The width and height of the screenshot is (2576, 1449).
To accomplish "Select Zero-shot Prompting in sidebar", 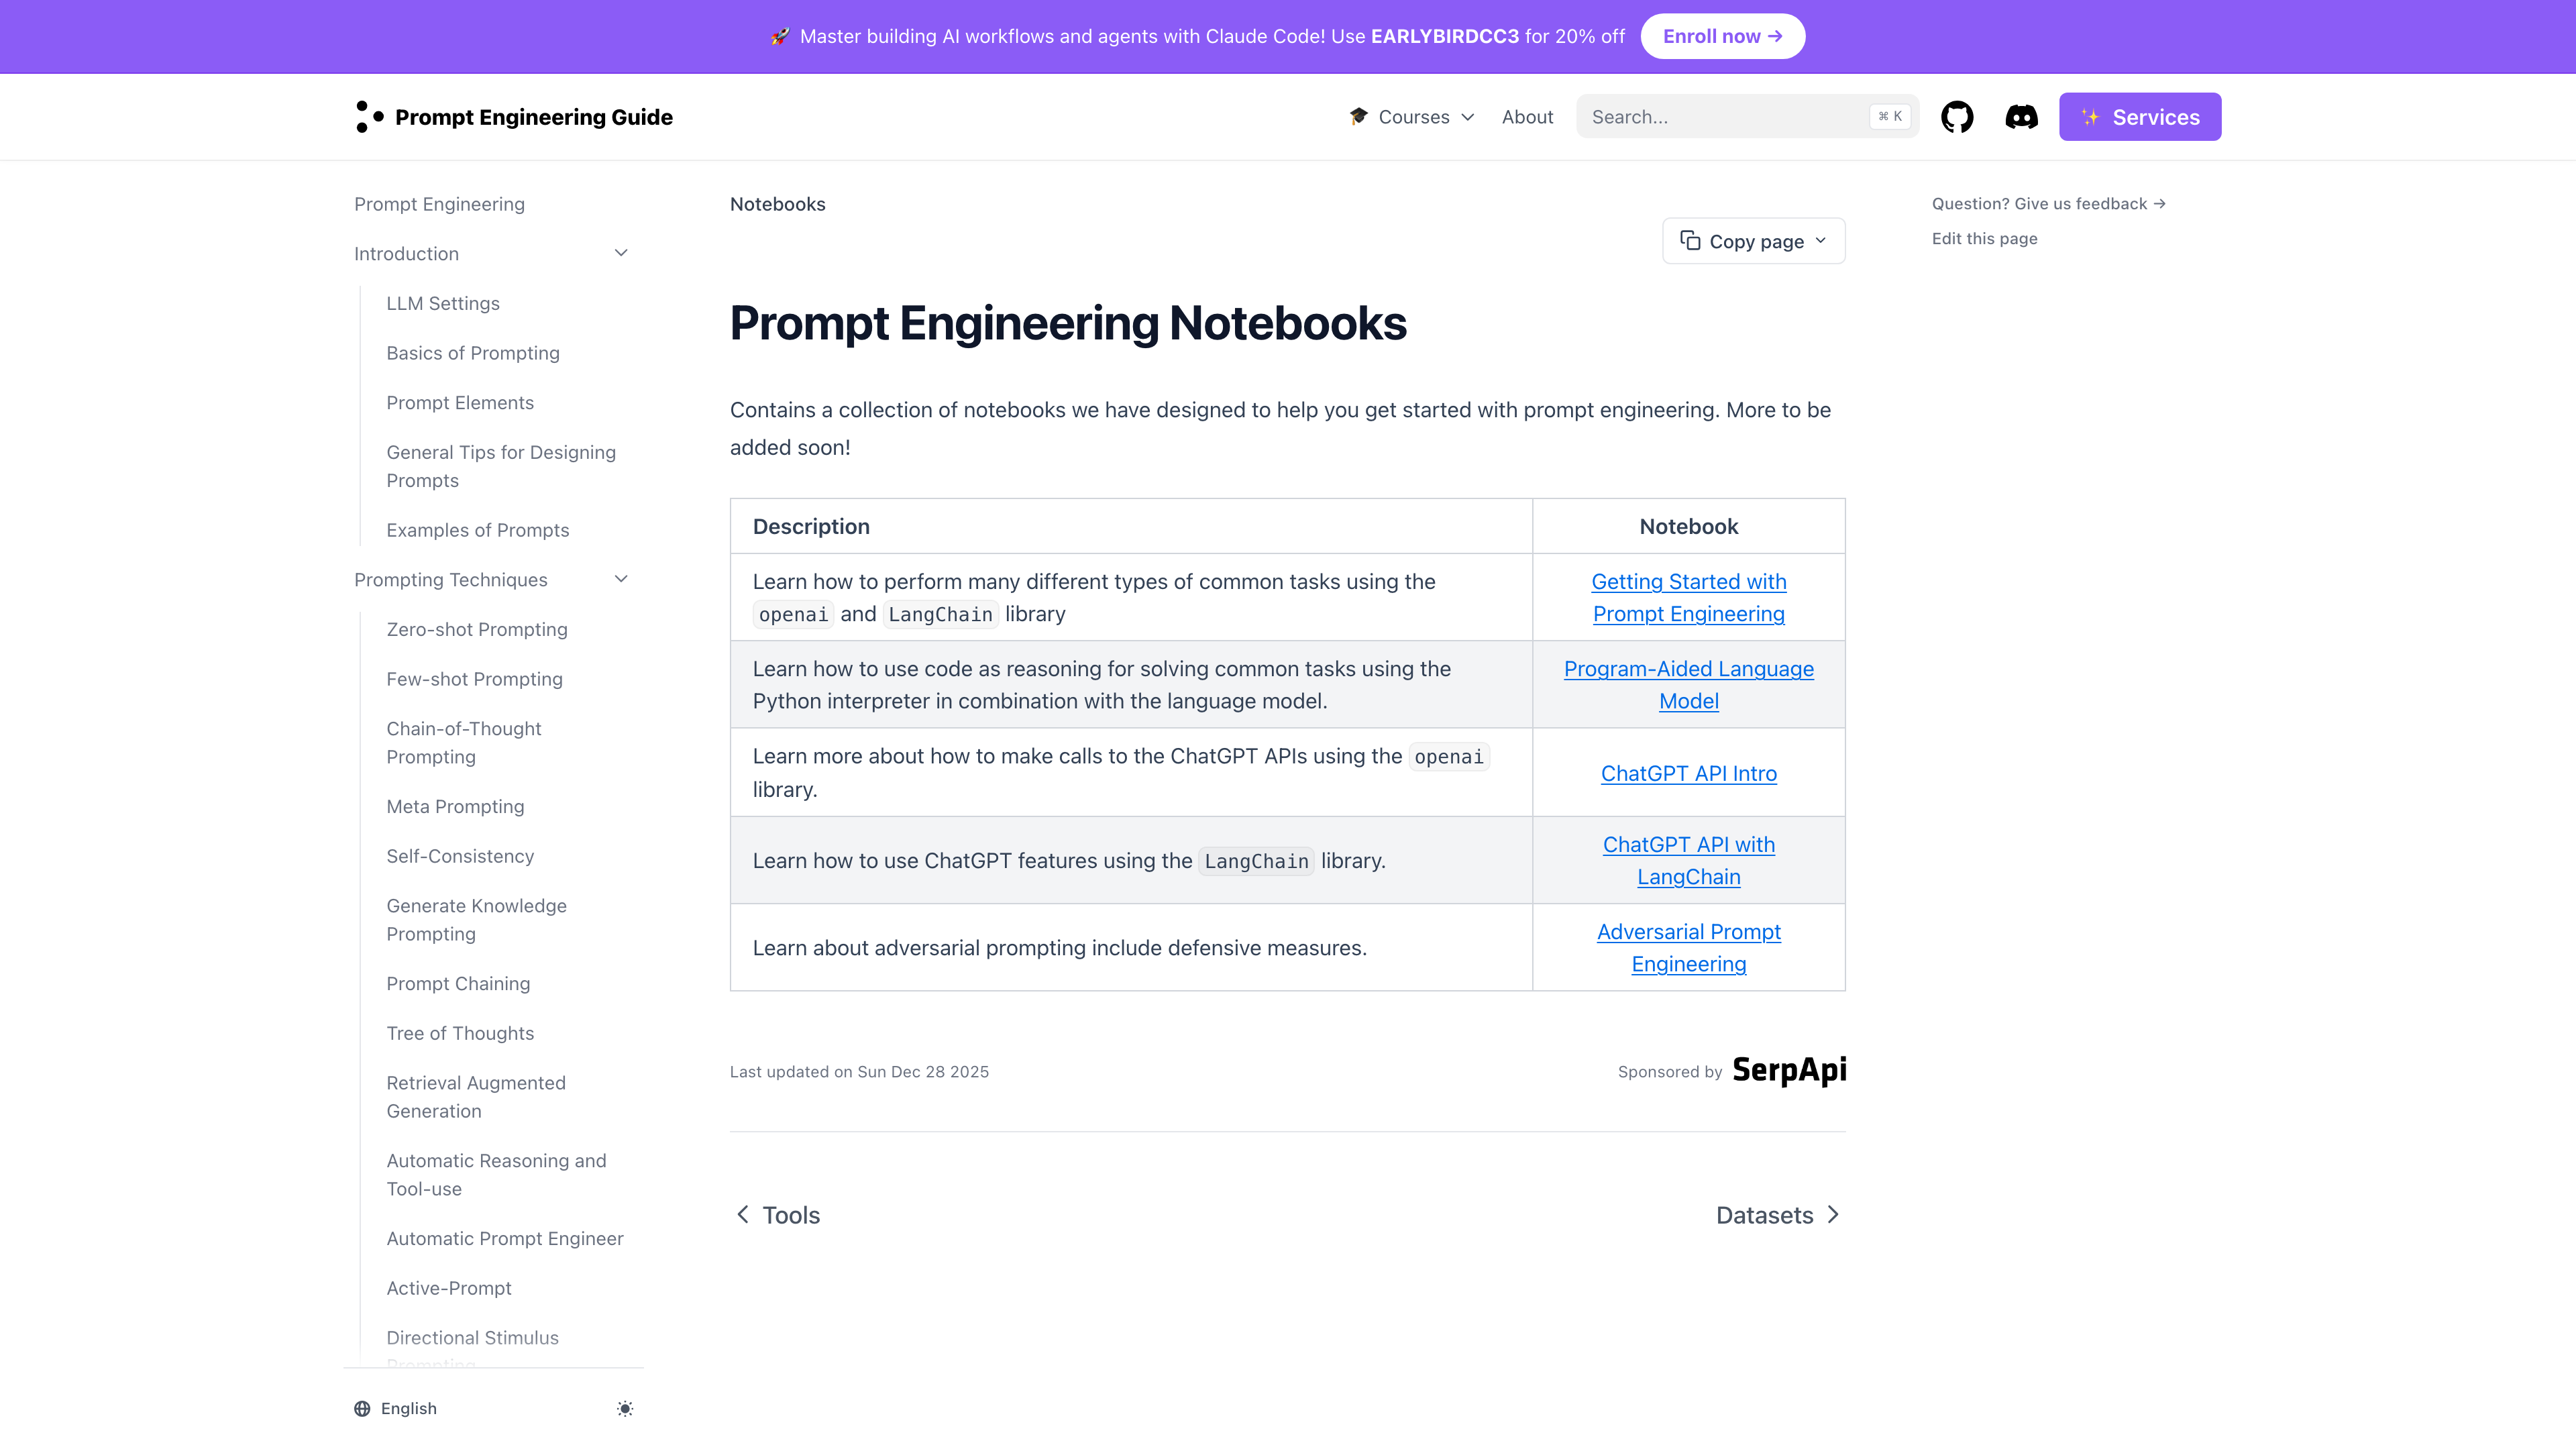I will click(x=477, y=629).
